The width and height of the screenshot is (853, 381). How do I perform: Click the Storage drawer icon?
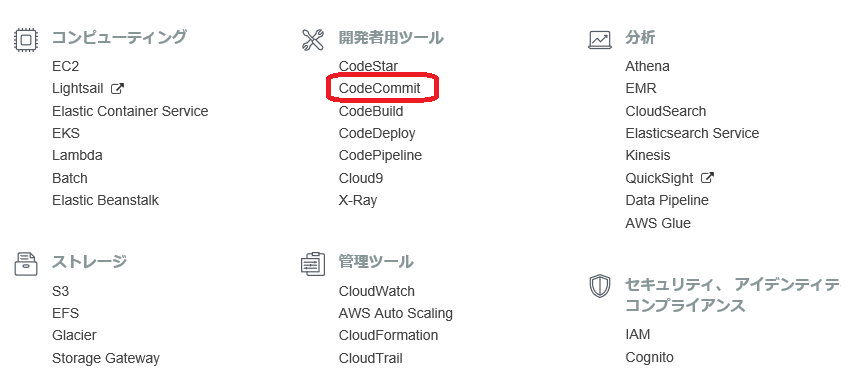click(26, 264)
